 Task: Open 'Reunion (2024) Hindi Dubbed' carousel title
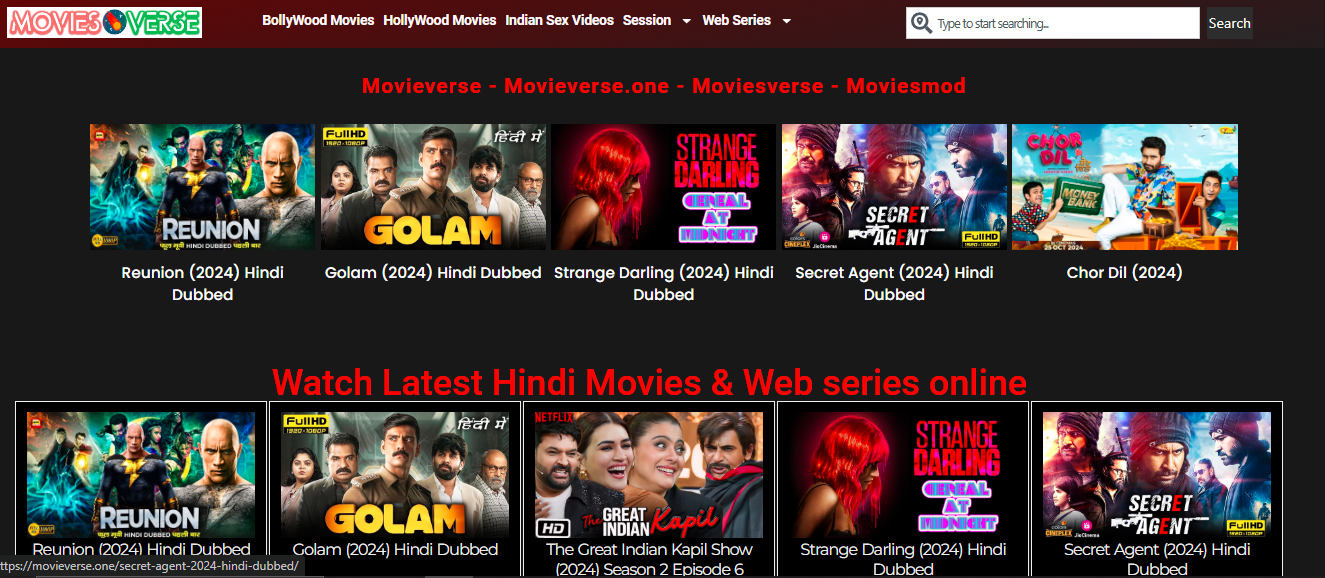(202, 283)
